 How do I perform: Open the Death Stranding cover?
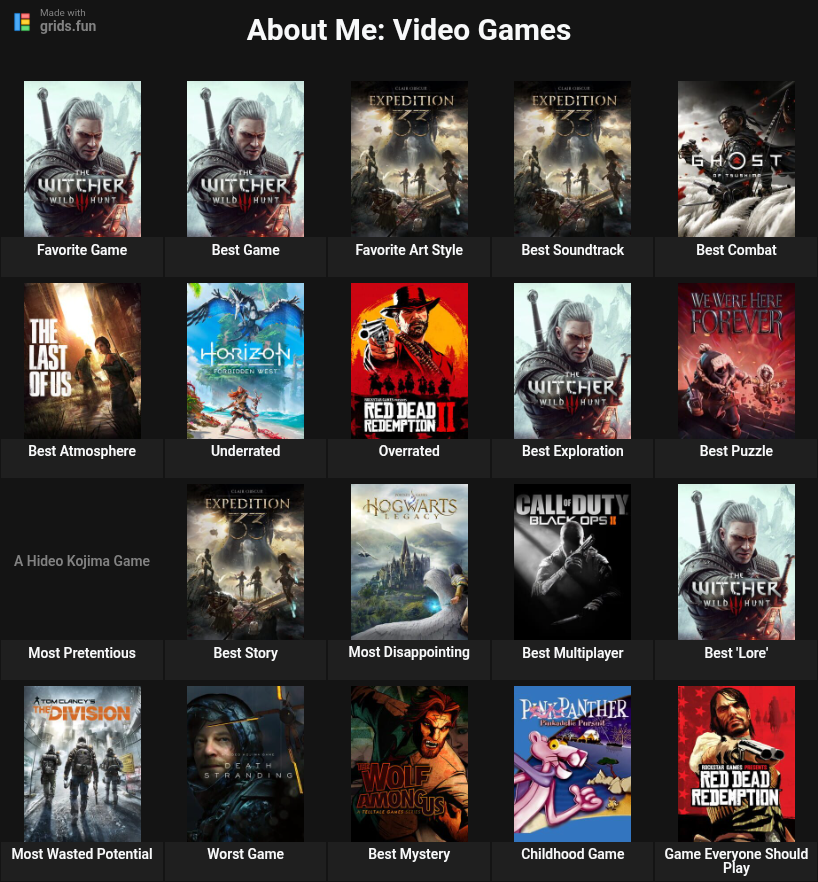tap(245, 764)
